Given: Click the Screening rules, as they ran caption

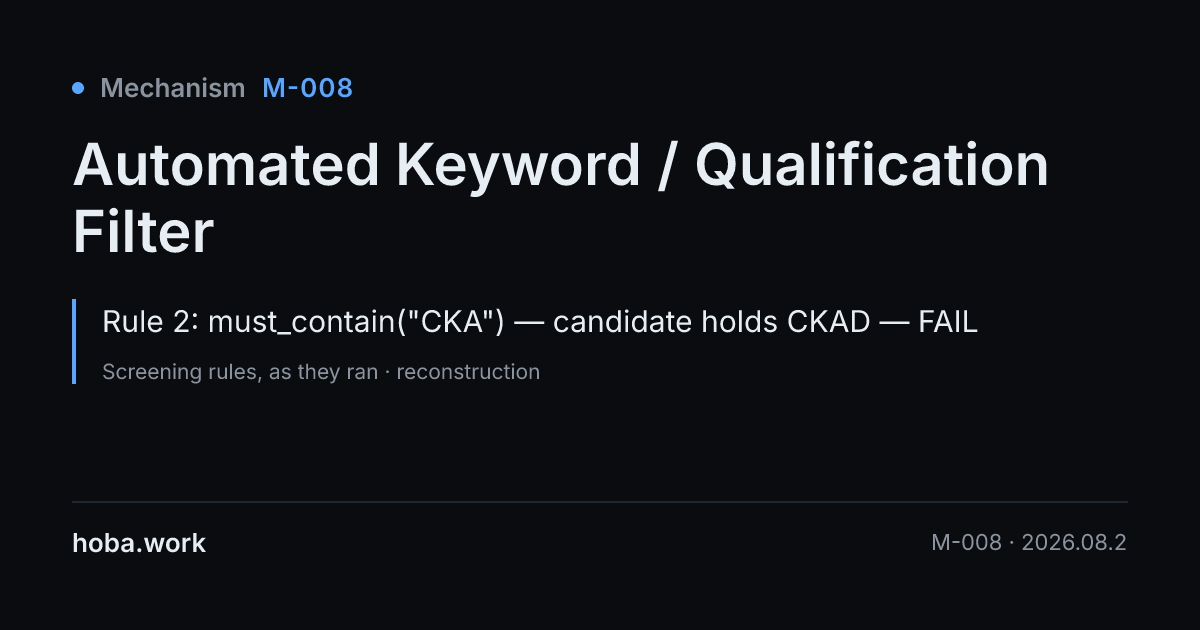Looking at the screenshot, I should [240, 372].
